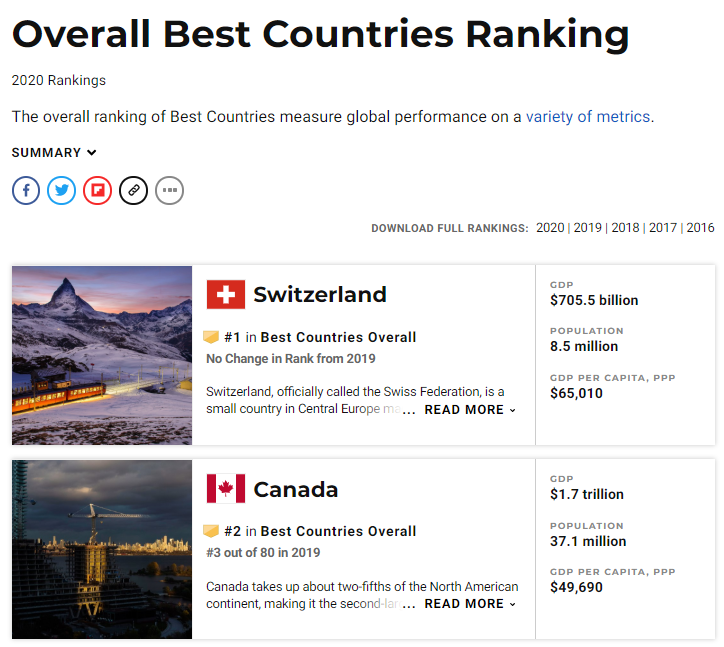Expand Switzerland's READ MORE description

[x=470, y=410]
